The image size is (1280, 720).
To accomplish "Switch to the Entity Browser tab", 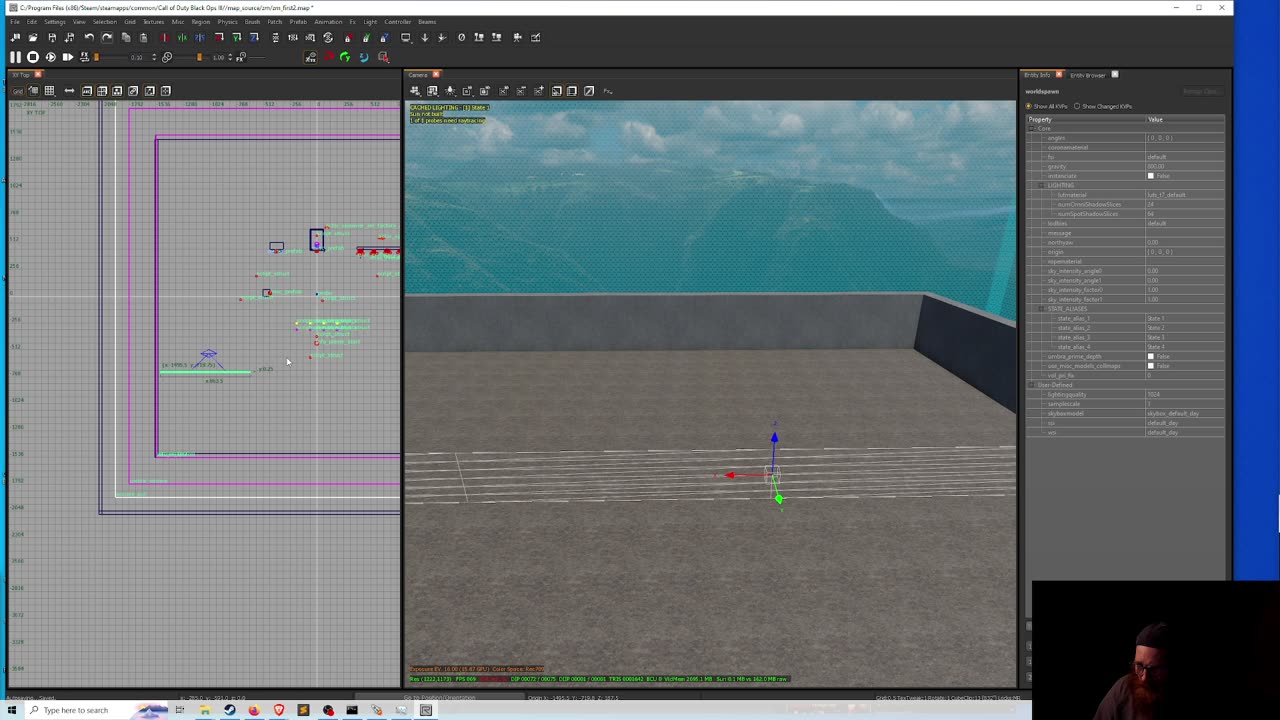I will (1088, 75).
